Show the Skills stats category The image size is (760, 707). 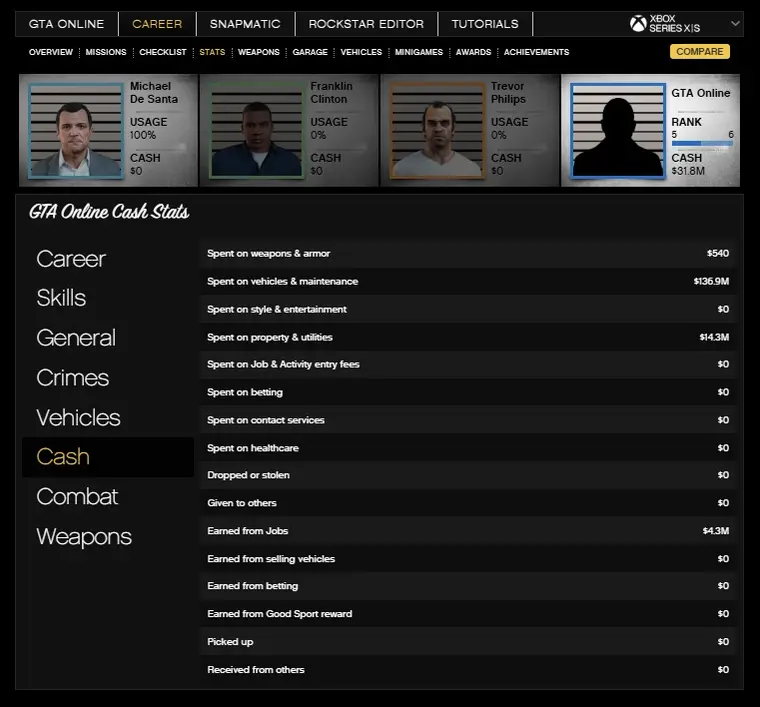coord(61,298)
